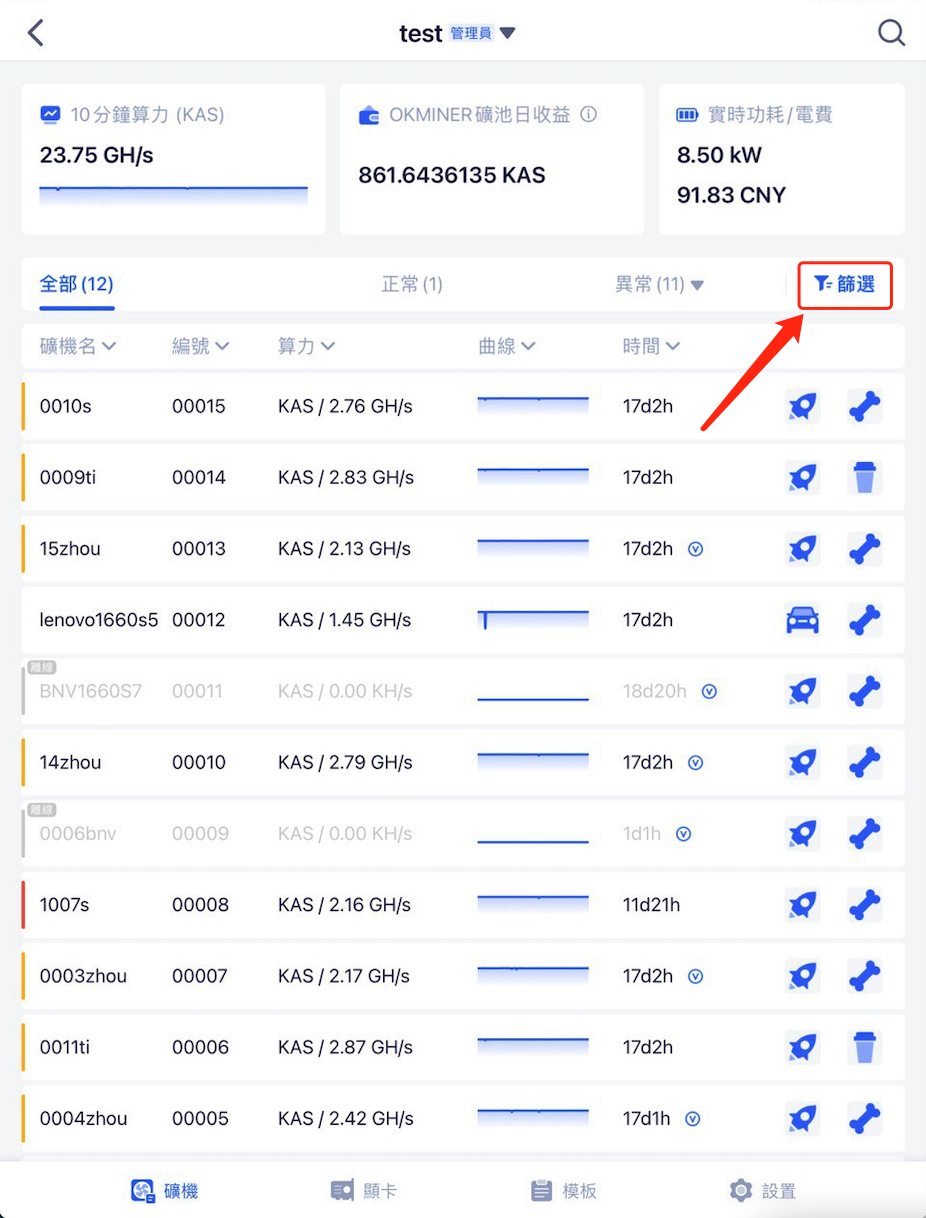926x1218 pixels.
Task: Open the 異常 (11) dropdown arrow
Action: [x=697, y=286]
